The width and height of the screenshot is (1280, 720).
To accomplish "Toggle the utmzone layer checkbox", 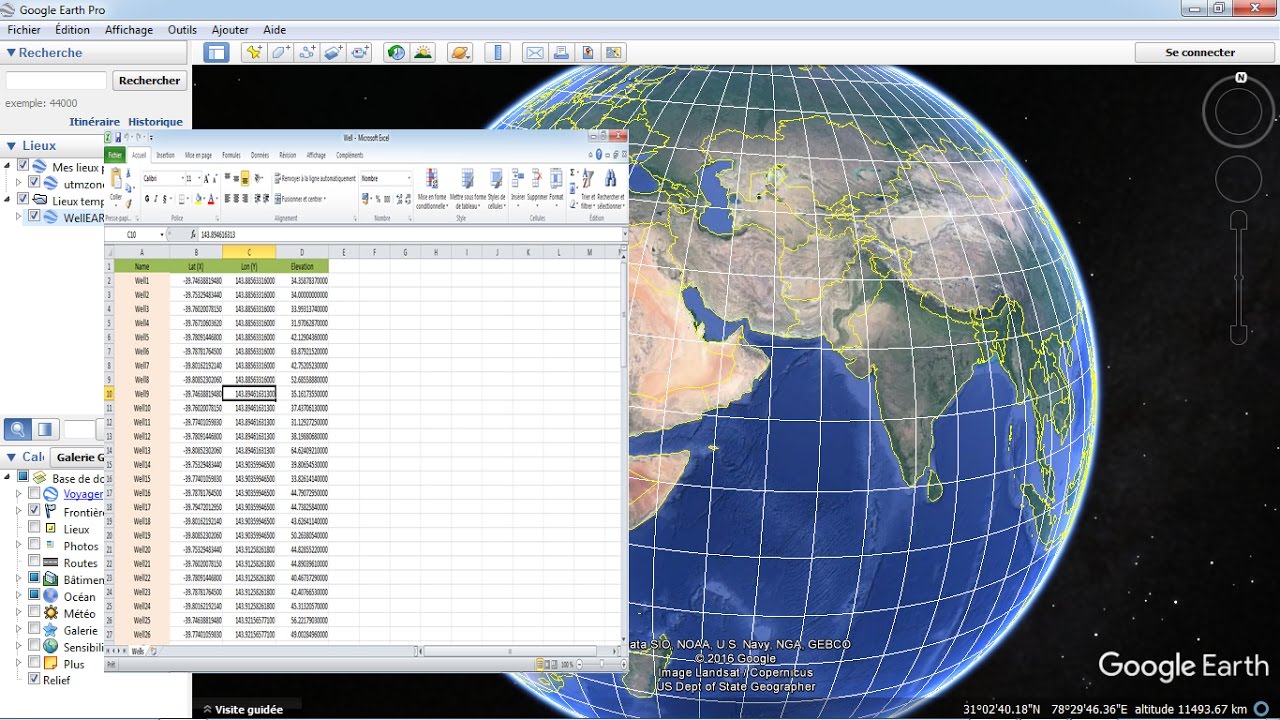I will click(34, 183).
